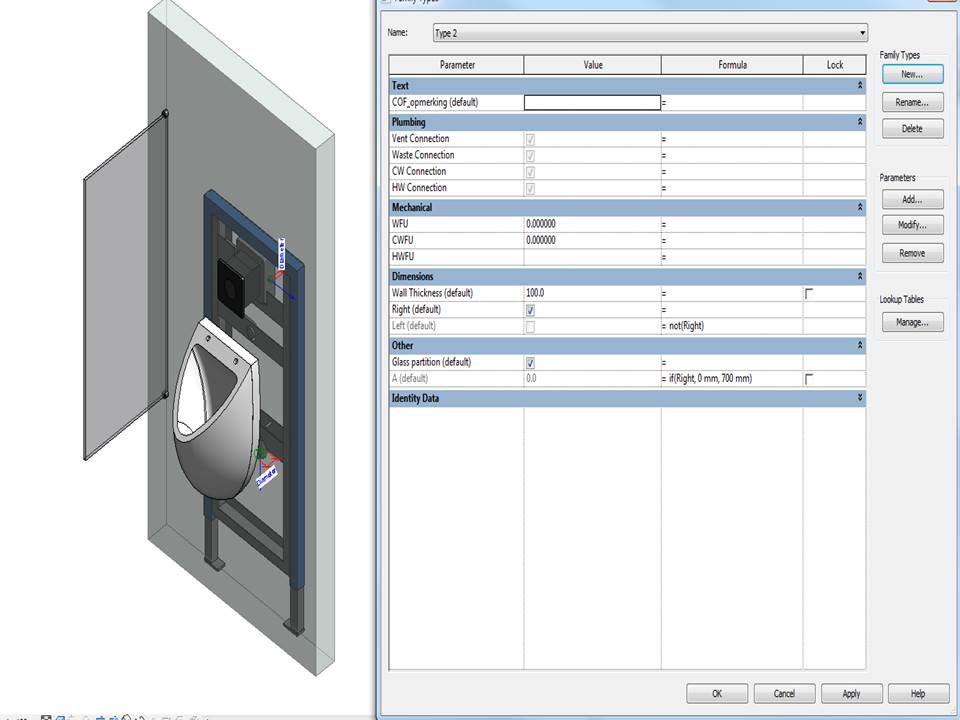Collapse the Mechanical parameter section
Screen dimensions: 960x720
(x=857, y=207)
